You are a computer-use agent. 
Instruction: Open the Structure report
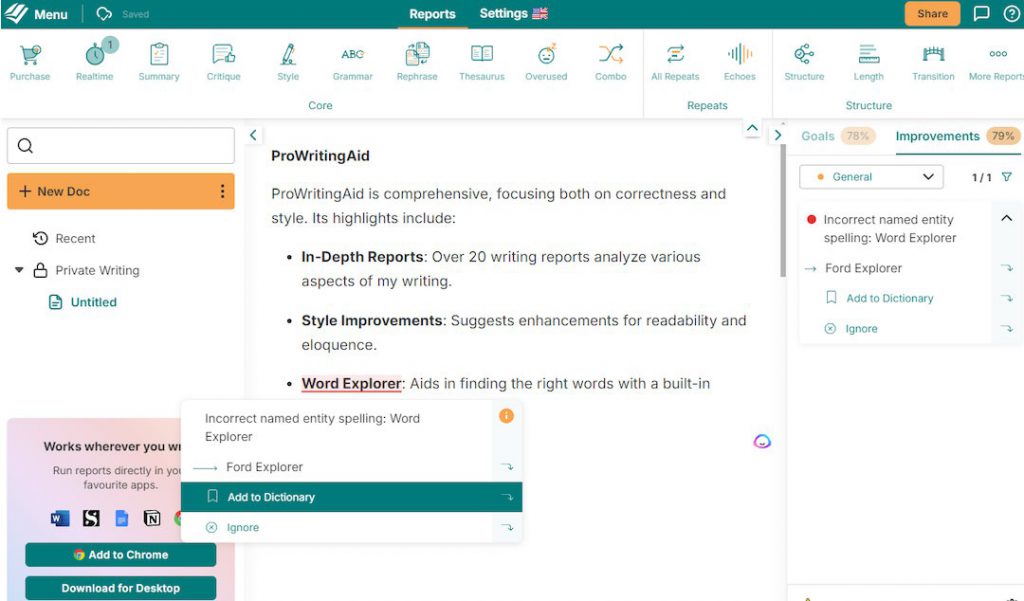coord(804,61)
